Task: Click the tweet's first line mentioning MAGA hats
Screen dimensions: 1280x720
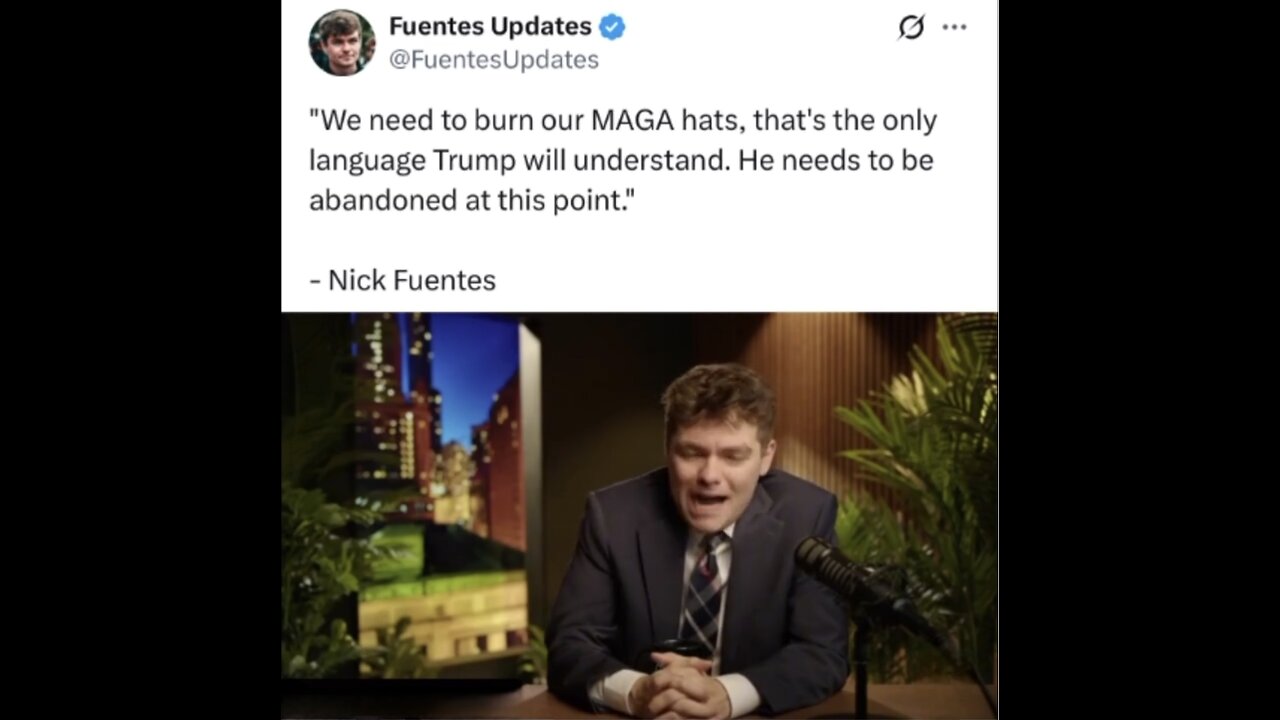Action: pyautogui.click(x=623, y=120)
